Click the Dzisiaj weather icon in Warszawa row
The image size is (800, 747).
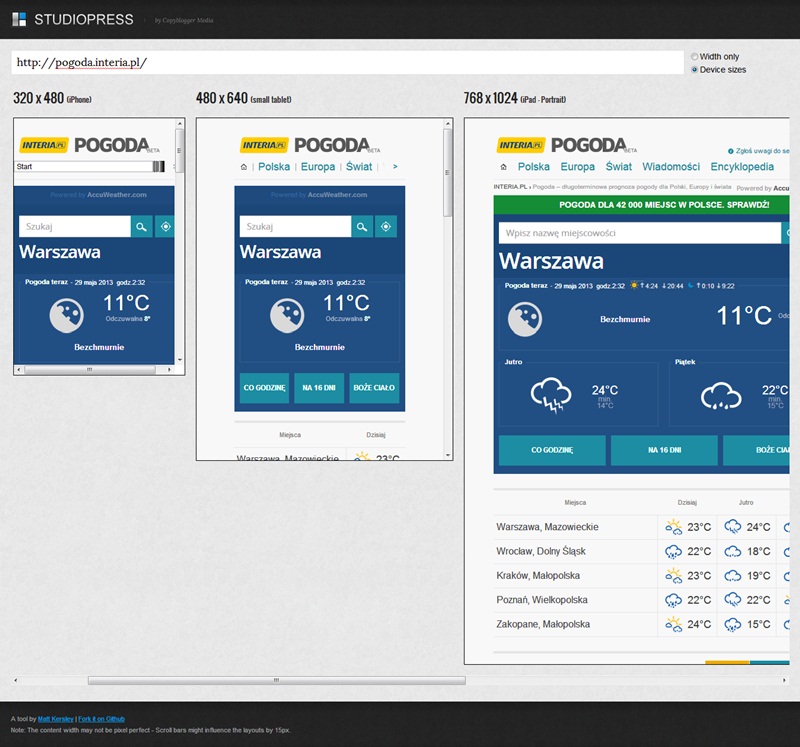click(x=673, y=527)
